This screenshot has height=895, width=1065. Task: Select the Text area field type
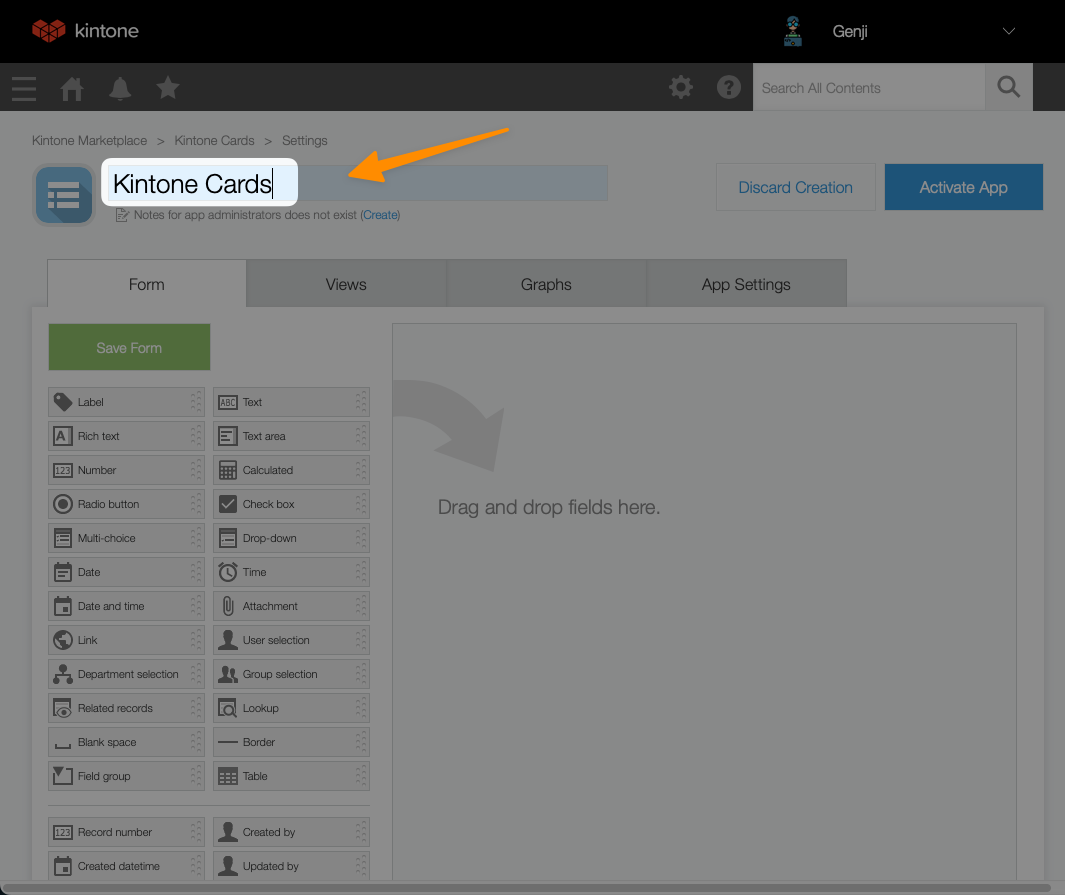pyautogui.click(x=291, y=436)
